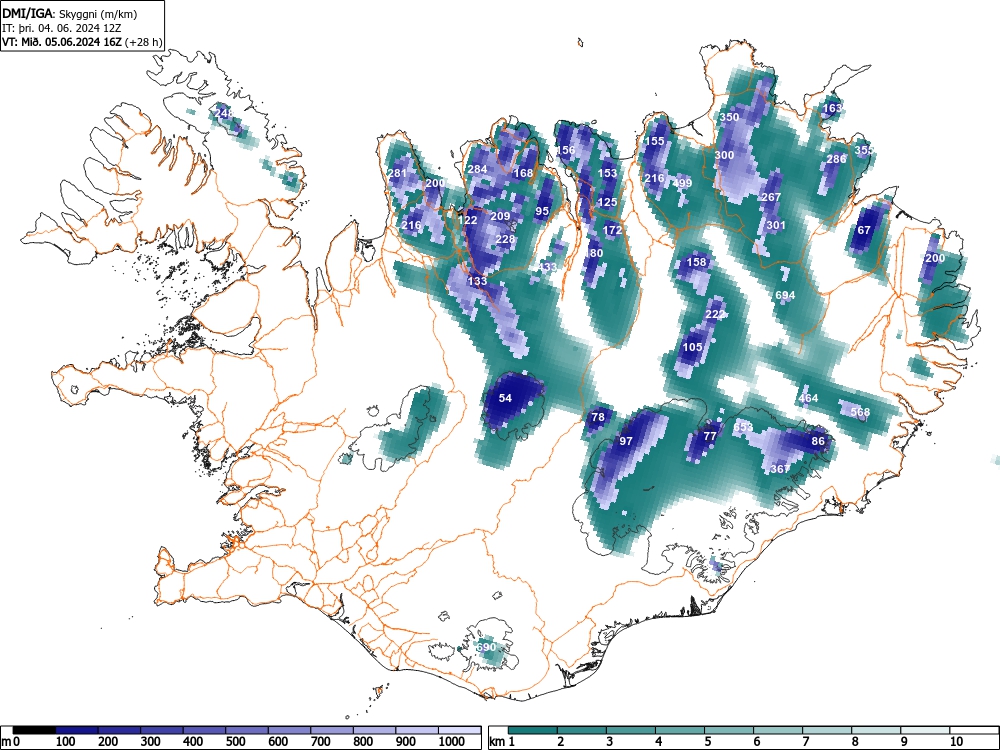Click the 284 value on the map
This screenshot has height=750, width=1000.
[x=477, y=169]
